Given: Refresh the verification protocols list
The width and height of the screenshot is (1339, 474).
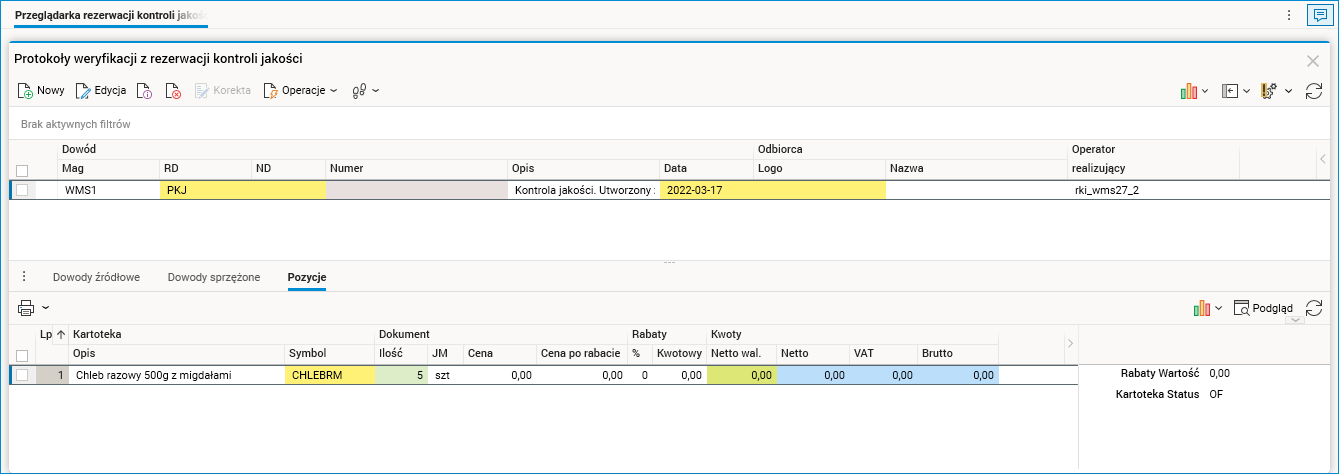Looking at the screenshot, I should pyautogui.click(x=1314, y=91).
